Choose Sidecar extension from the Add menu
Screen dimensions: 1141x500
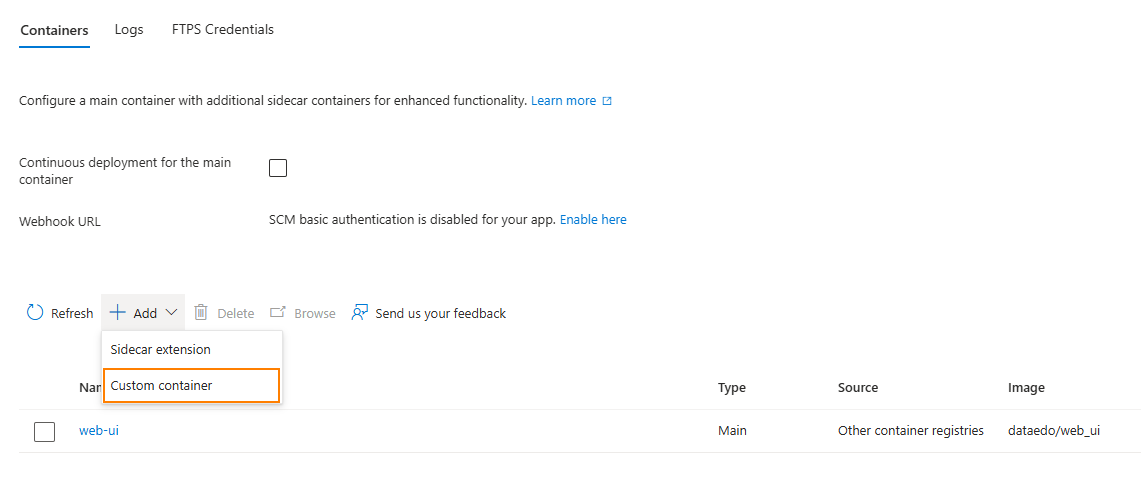(x=161, y=350)
